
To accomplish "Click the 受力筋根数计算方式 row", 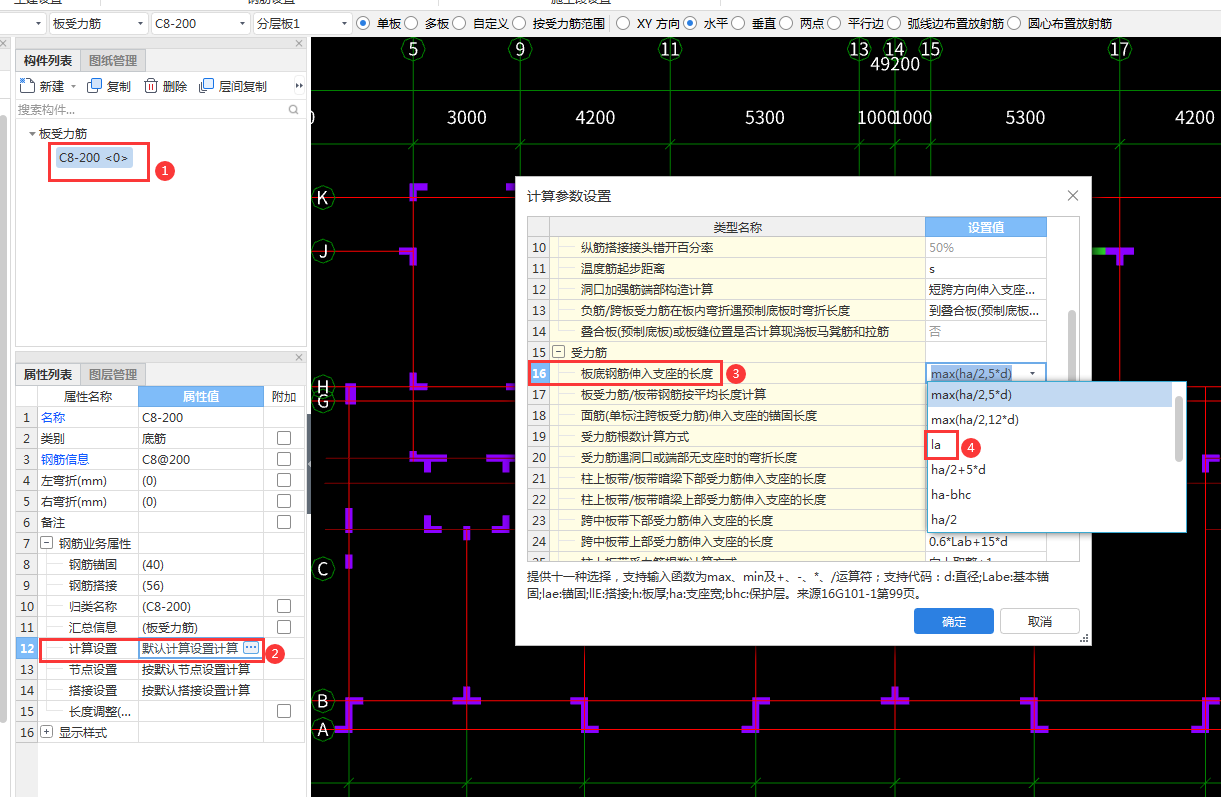I will 788,436.
